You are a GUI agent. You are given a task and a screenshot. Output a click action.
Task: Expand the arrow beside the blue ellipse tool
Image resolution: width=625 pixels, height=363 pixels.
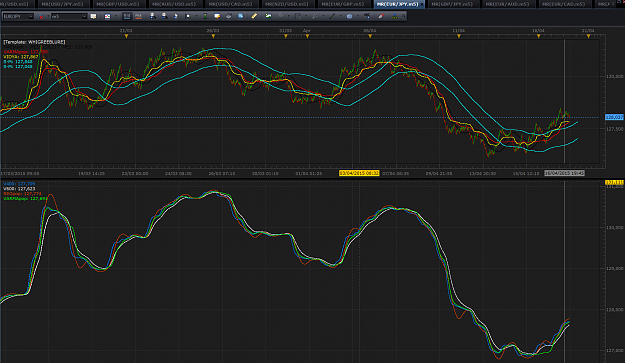[x=358, y=16]
